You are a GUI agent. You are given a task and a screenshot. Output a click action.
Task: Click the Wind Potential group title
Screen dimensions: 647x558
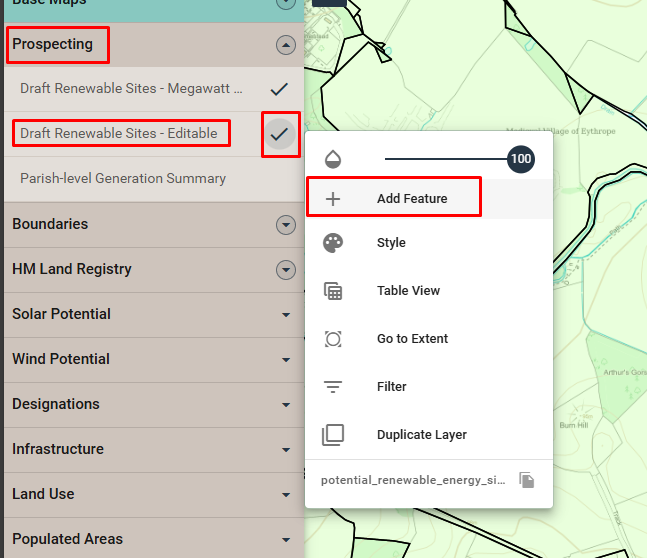coord(61,359)
